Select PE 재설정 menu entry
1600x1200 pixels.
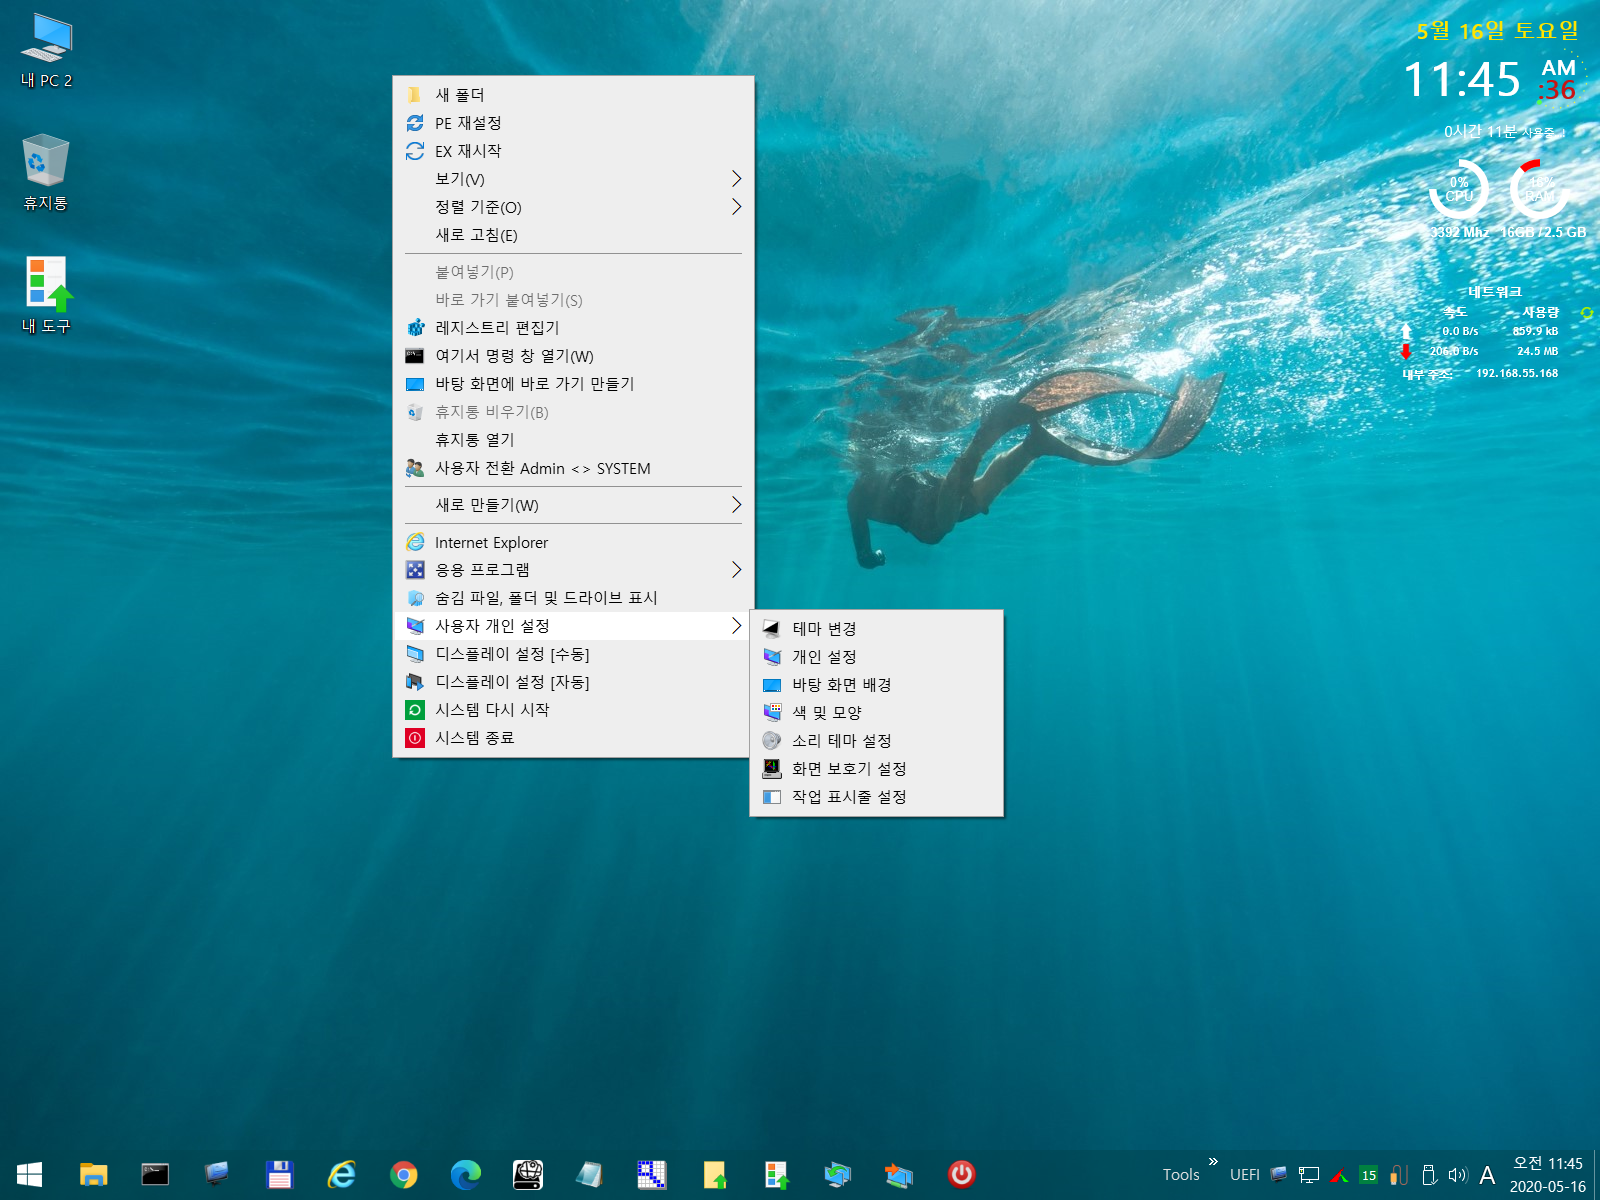[x=573, y=123]
